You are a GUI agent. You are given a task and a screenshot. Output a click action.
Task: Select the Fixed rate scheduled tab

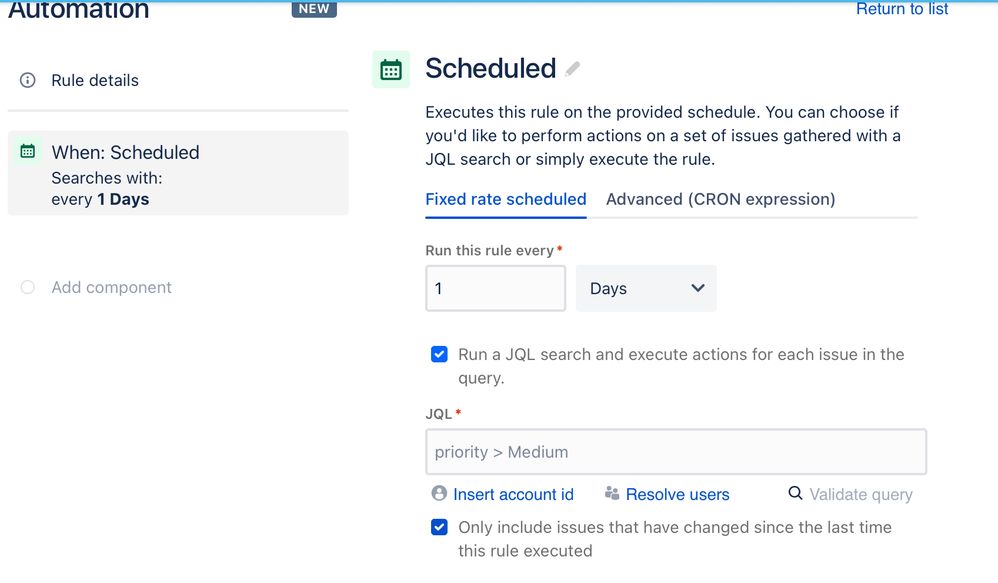(506, 199)
